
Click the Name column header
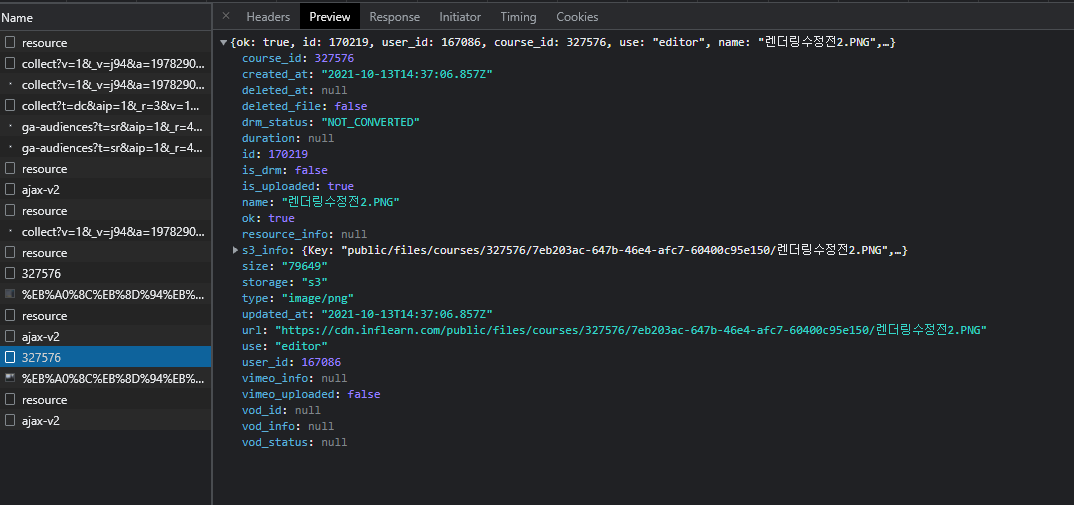coord(17,18)
